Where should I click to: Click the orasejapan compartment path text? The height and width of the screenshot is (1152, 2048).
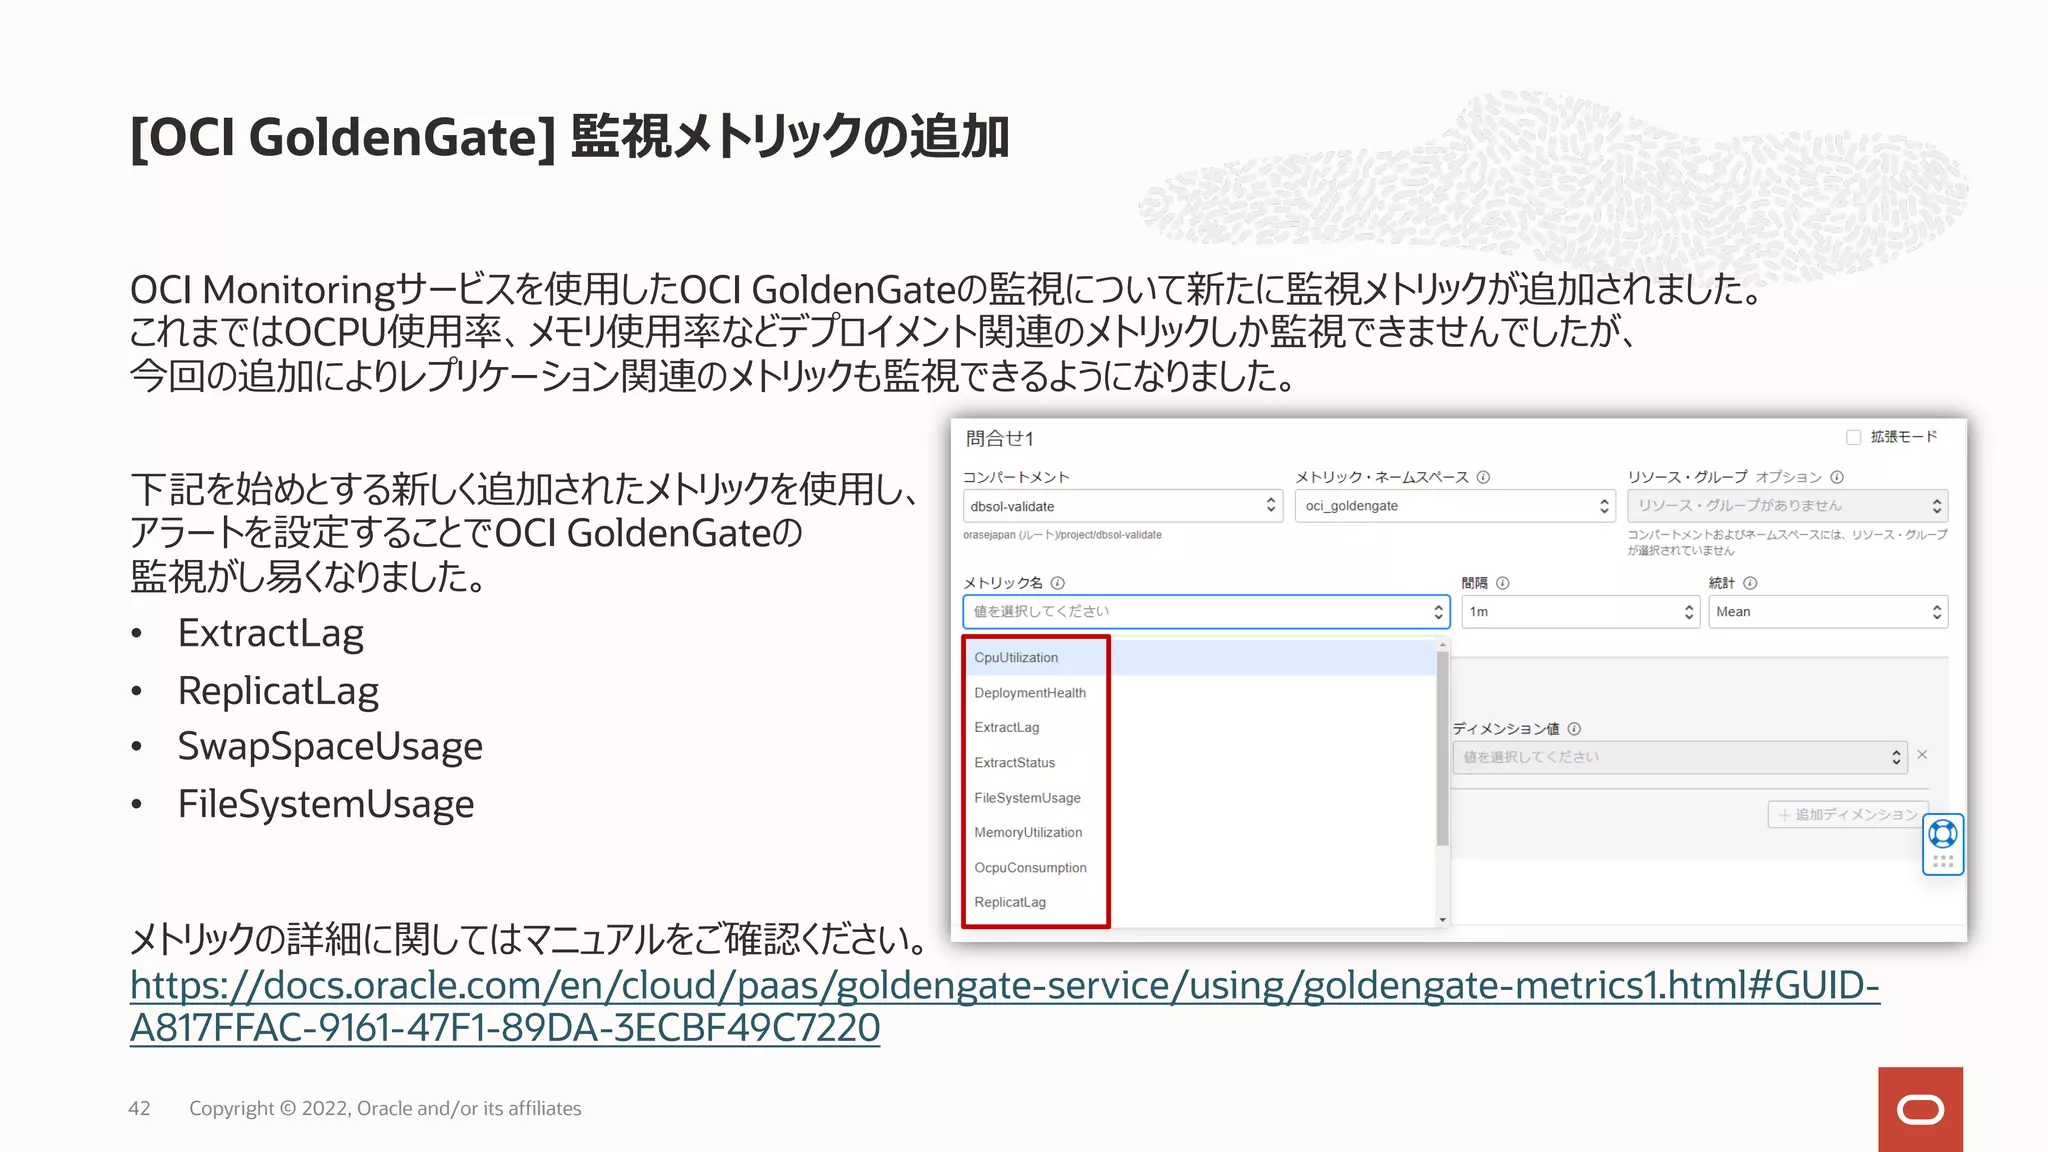click(x=1062, y=535)
